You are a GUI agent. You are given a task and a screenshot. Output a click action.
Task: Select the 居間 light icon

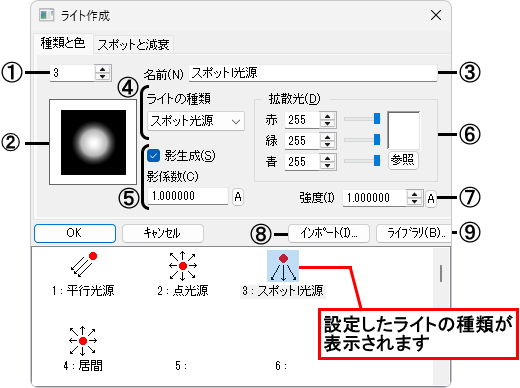(x=83, y=341)
